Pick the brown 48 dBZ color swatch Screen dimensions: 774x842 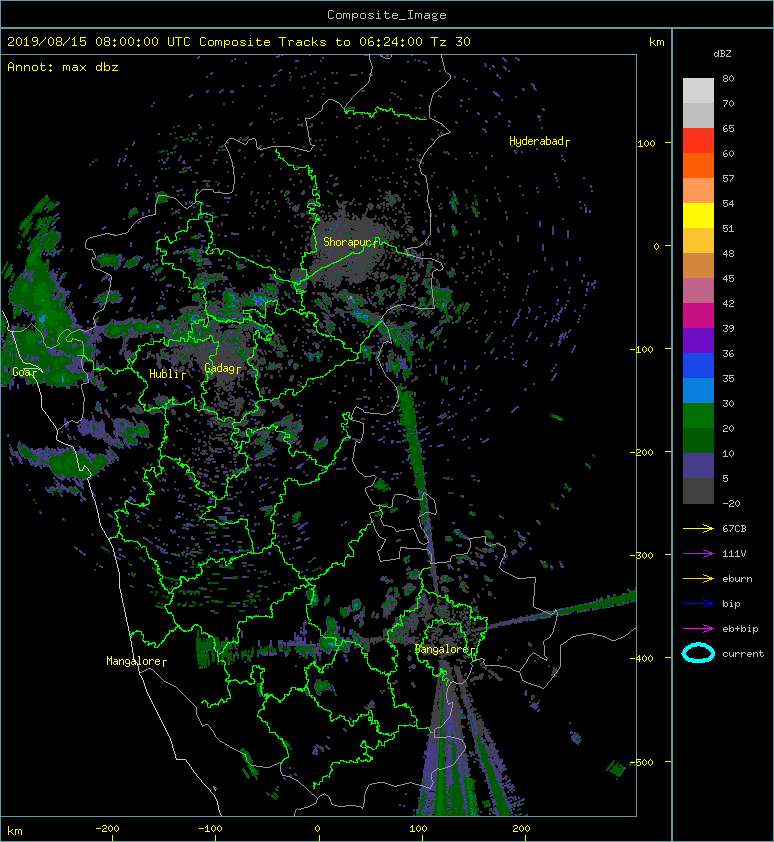698,265
